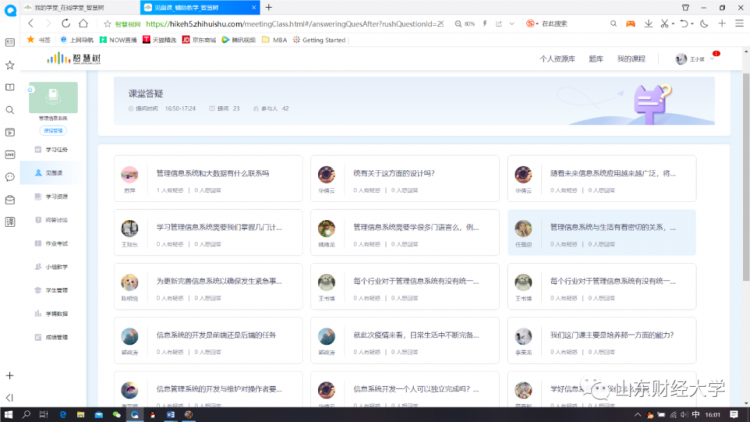The height and width of the screenshot is (422, 750).
Task: Close the active 见面课 browser tab
Action: 254,7
